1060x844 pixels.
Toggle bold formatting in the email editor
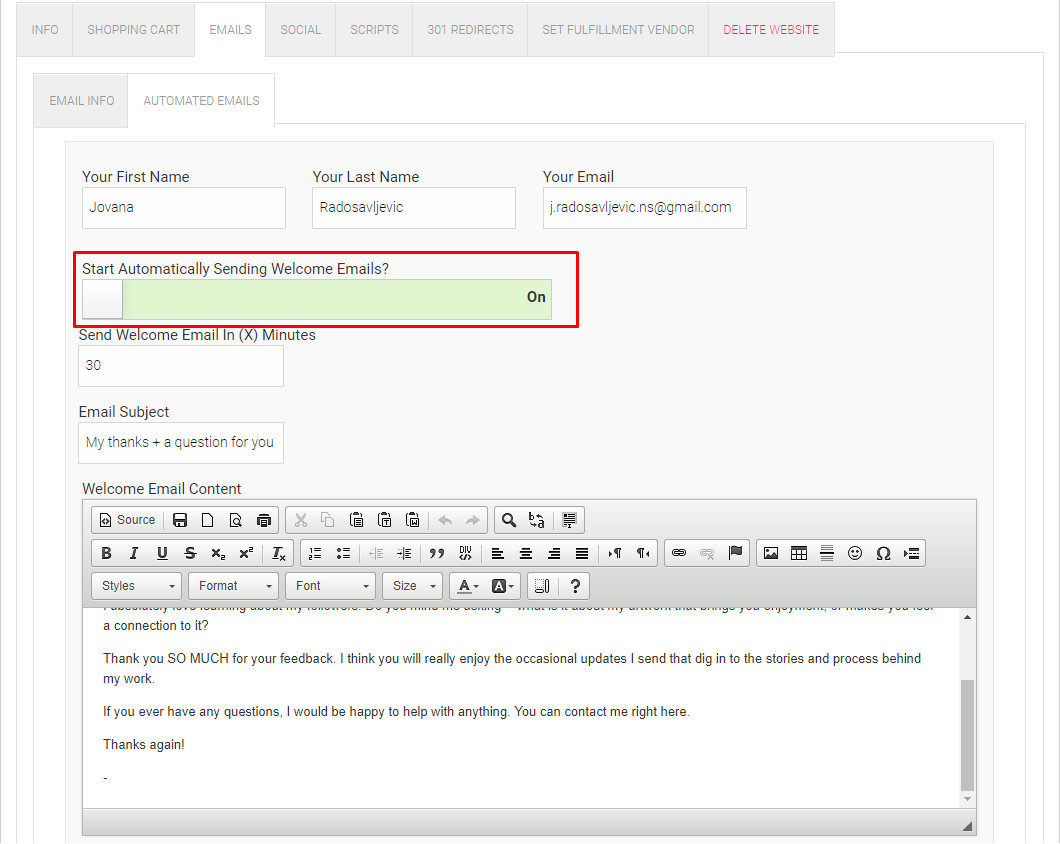(106, 553)
